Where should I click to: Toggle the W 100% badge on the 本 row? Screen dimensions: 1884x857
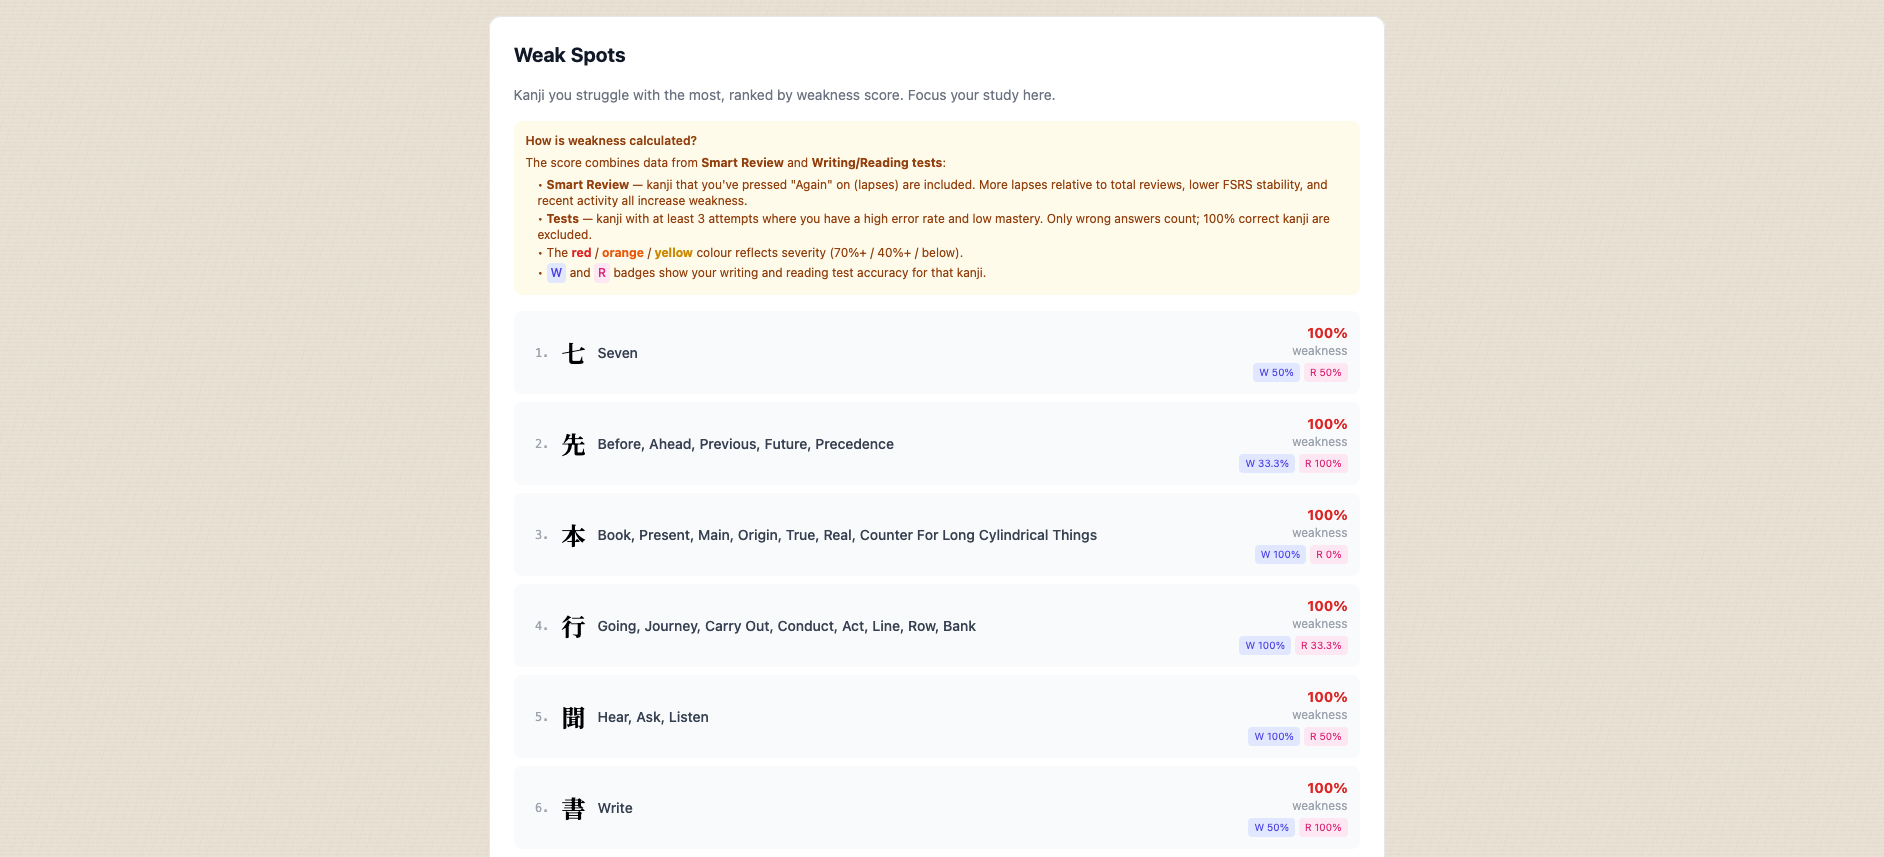[1280, 554]
